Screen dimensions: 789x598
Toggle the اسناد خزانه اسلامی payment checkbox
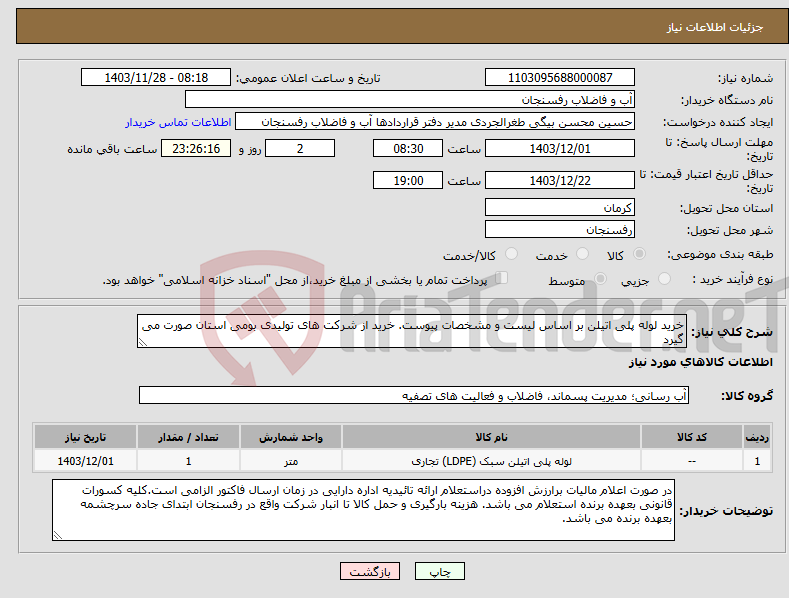point(502,278)
